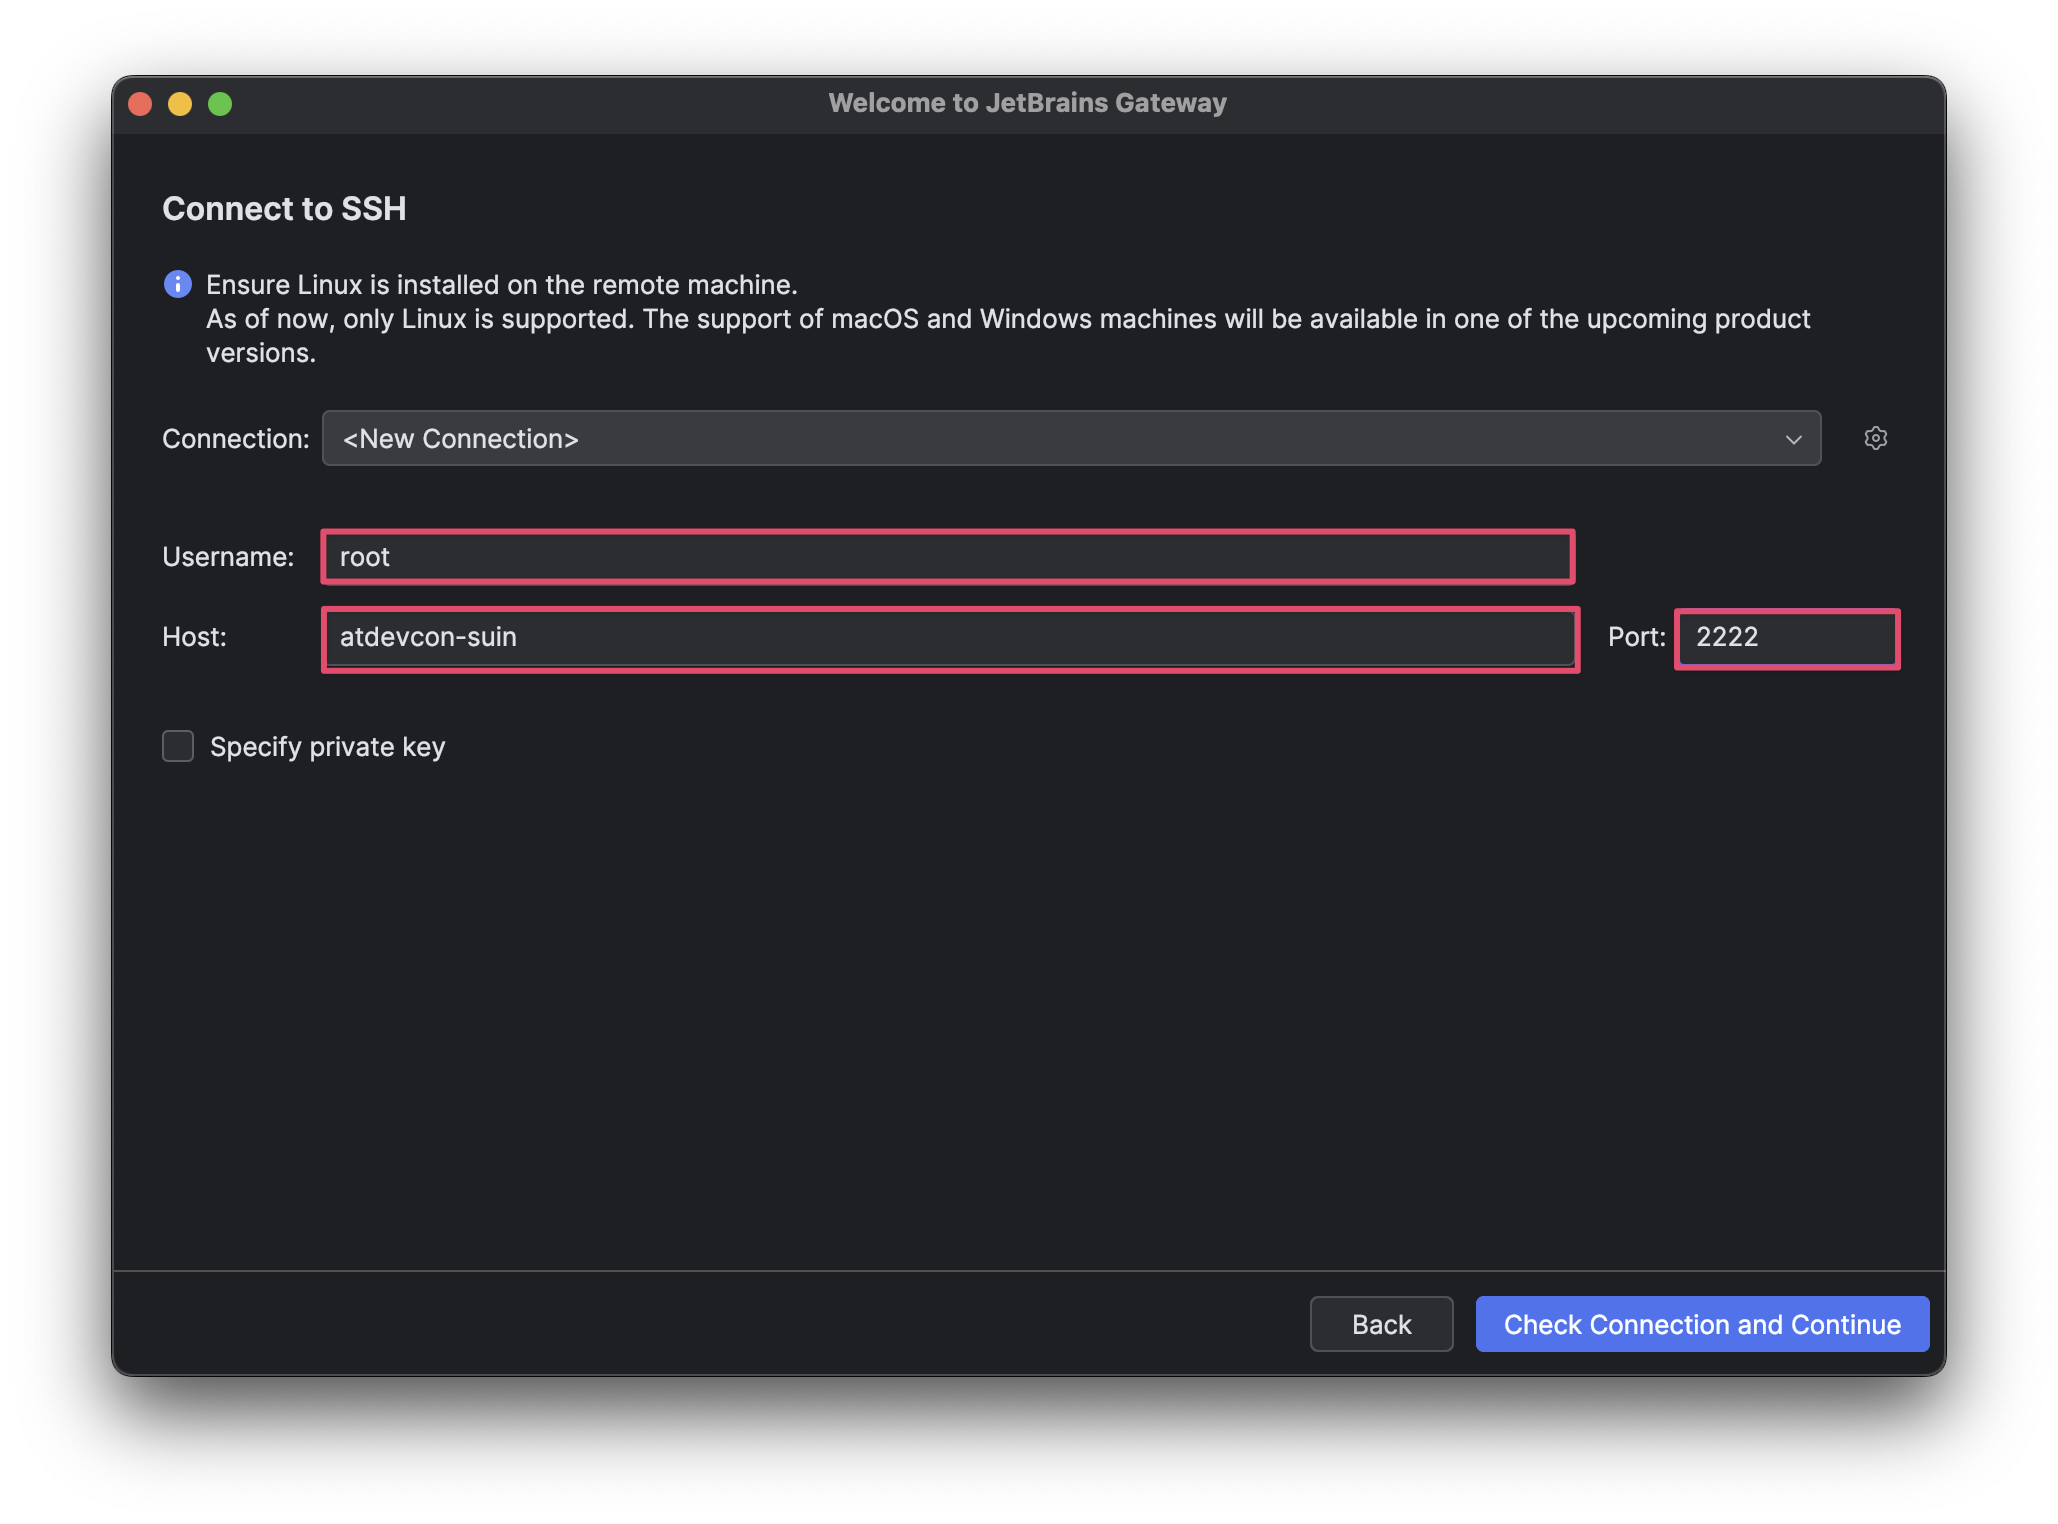The image size is (2058, 1524).
Task: Click the settings gear icon beside Connection
Action: (x=1876, y=438)
